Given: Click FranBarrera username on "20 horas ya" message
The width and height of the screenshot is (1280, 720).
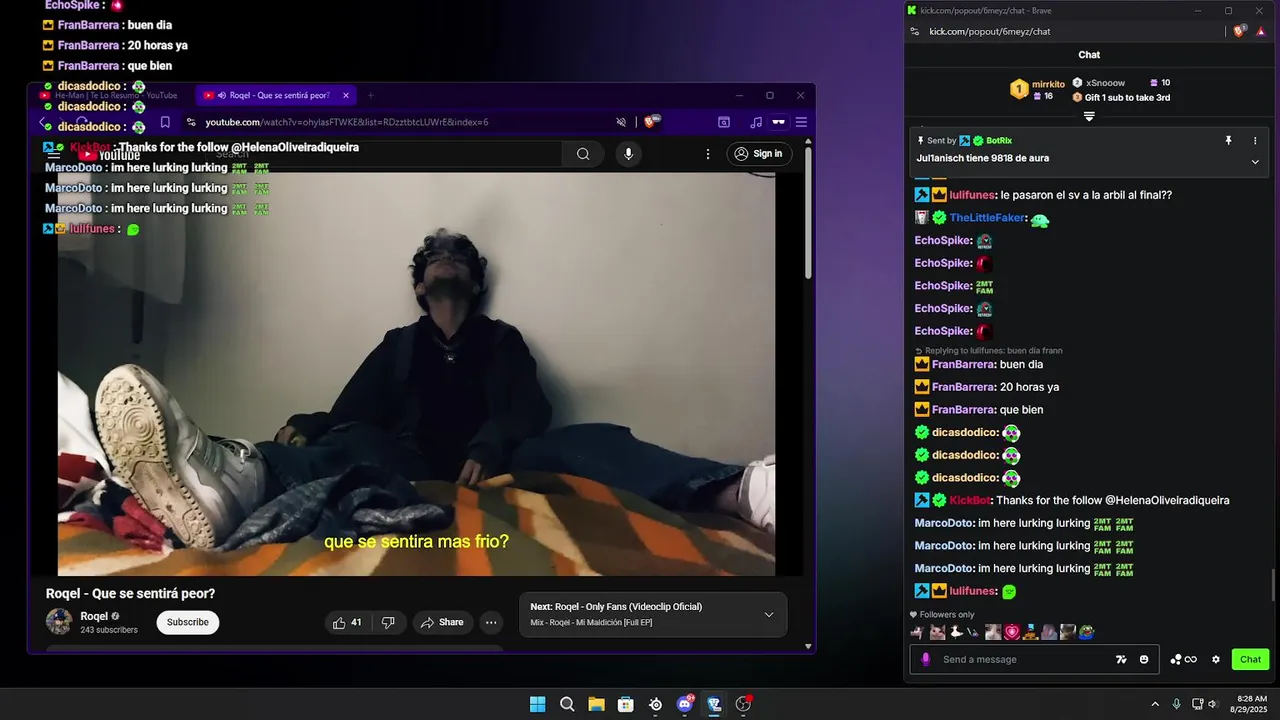Looking at the screenshot, I should 963,387.
